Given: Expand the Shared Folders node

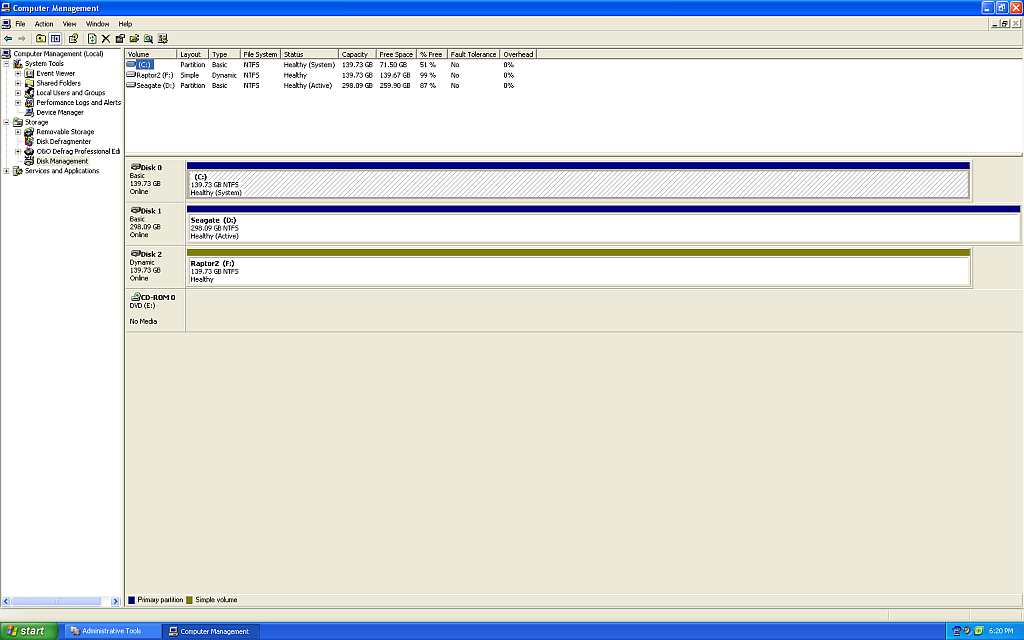Looking at the screenshot, I should click(x=18, y=83).
